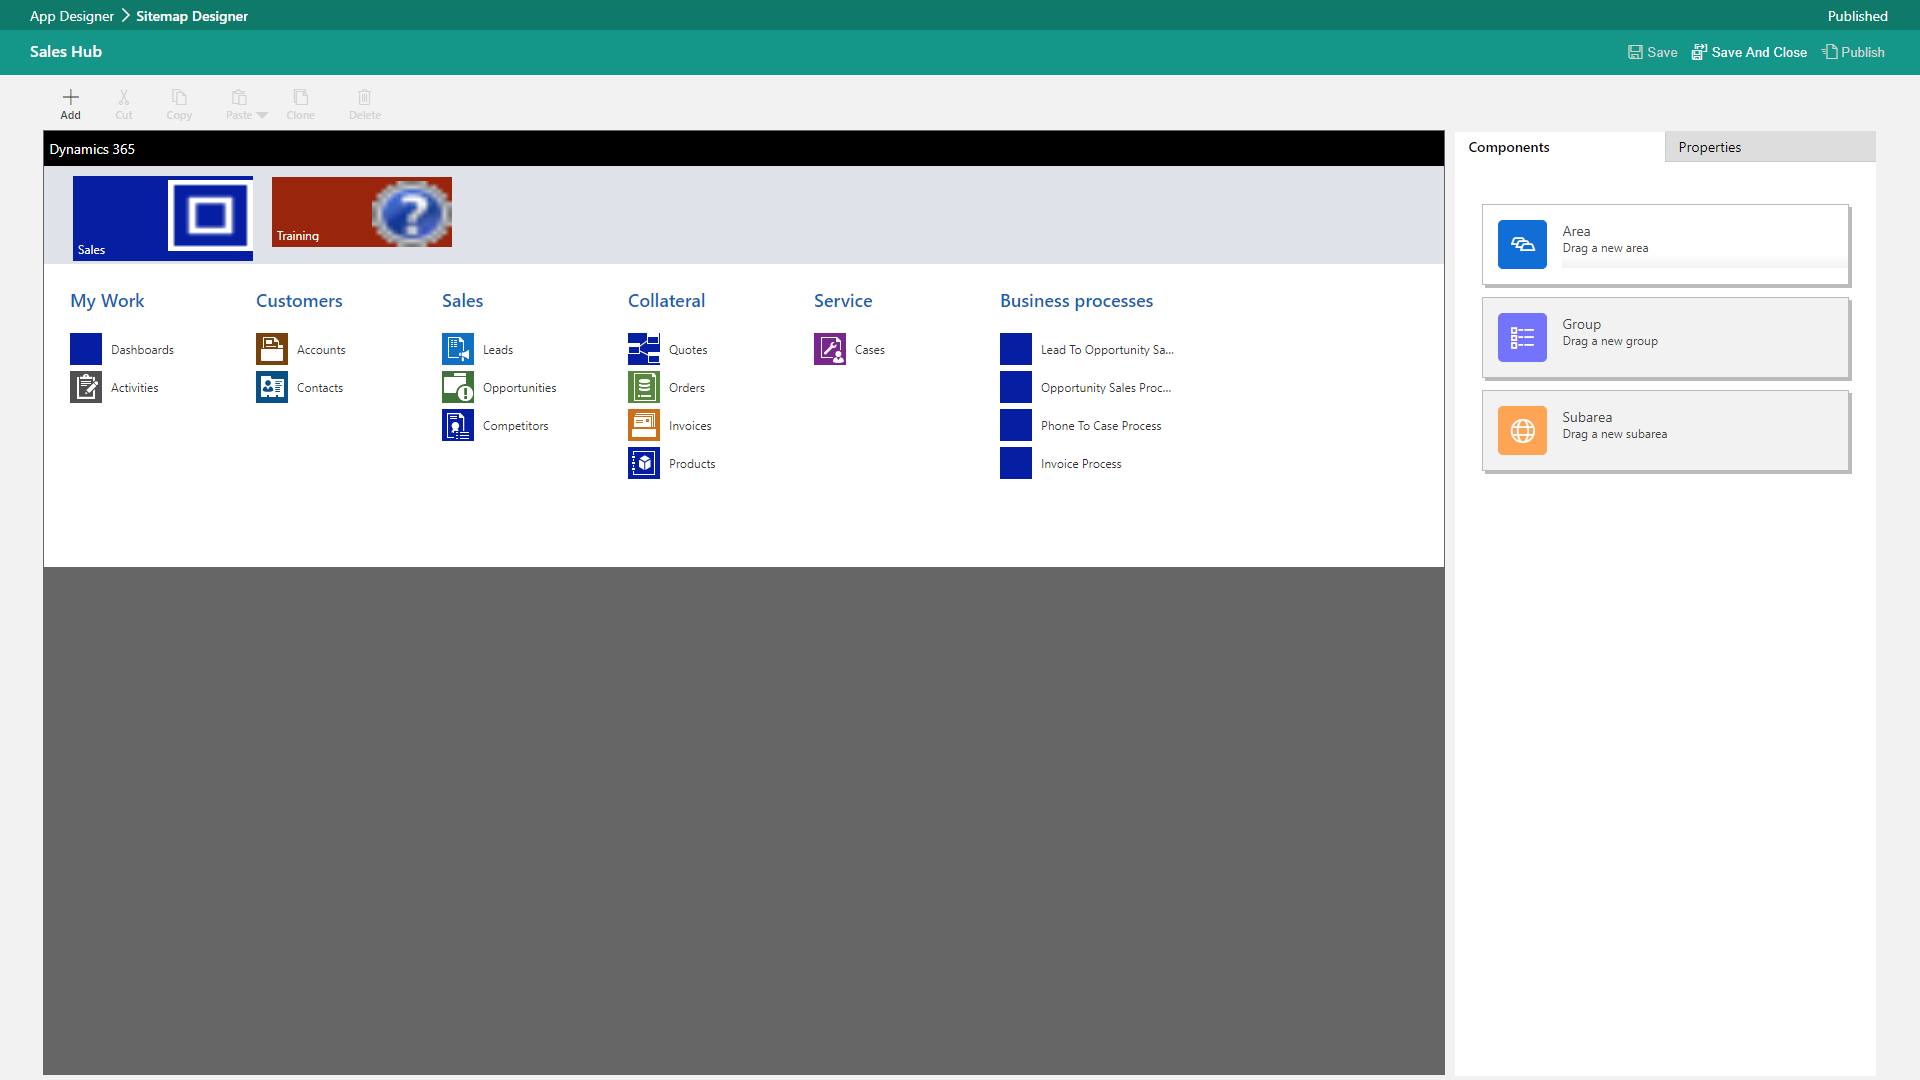This screenshot has width=1920, height=1080.
Task: Select the Opportunities subarea icon
Action: coord(457,387)
